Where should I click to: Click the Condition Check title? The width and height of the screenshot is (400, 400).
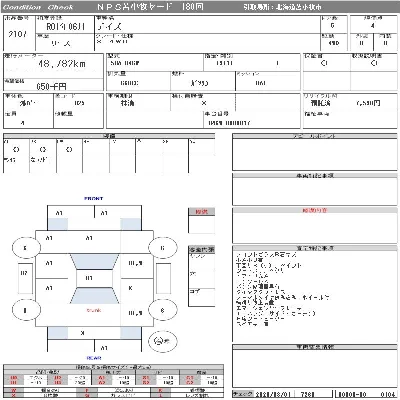point(37,7)
